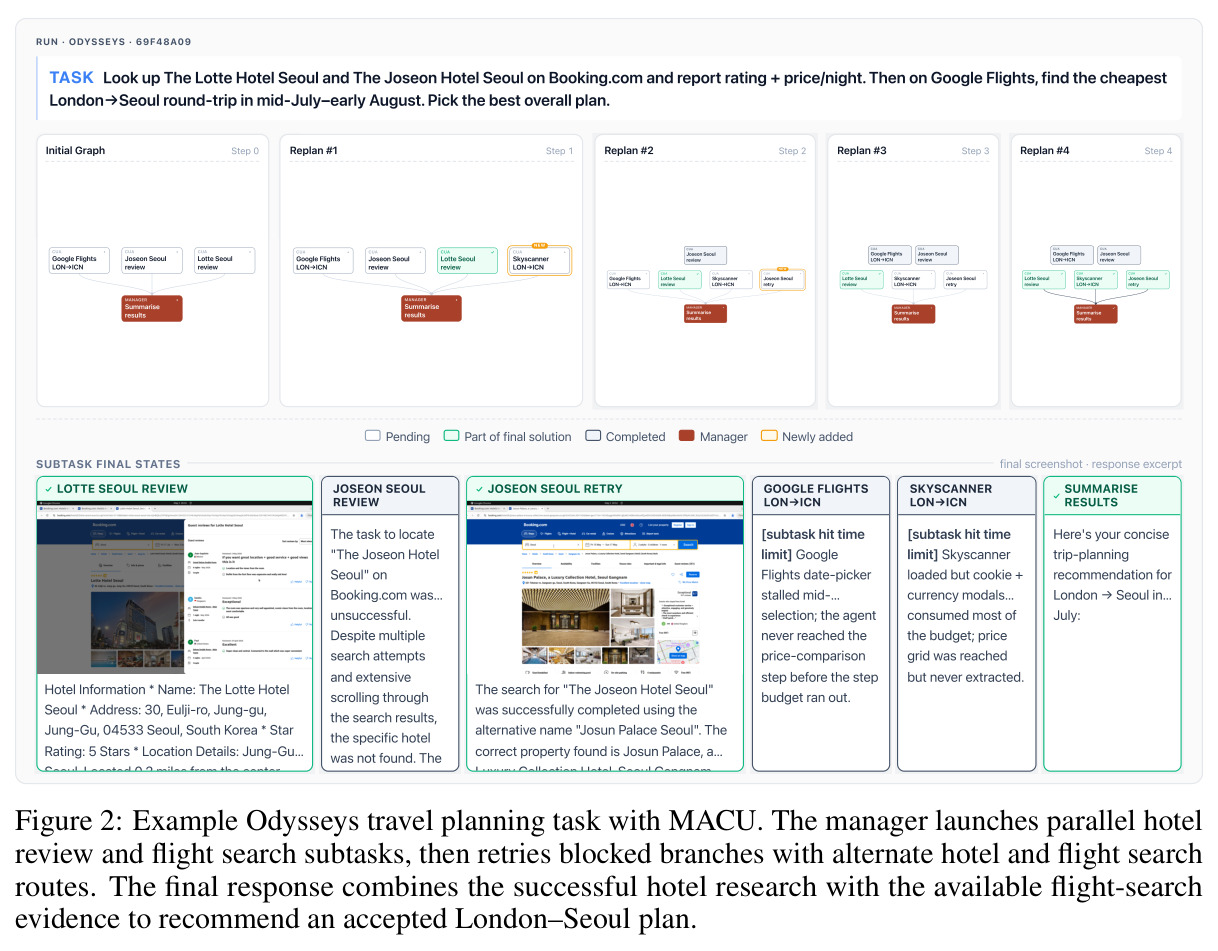This screenshot has height=951, width=1218.
Task: Select the Joseon Seoul retry node in Replan #4
Action: tap(1148, 280)
